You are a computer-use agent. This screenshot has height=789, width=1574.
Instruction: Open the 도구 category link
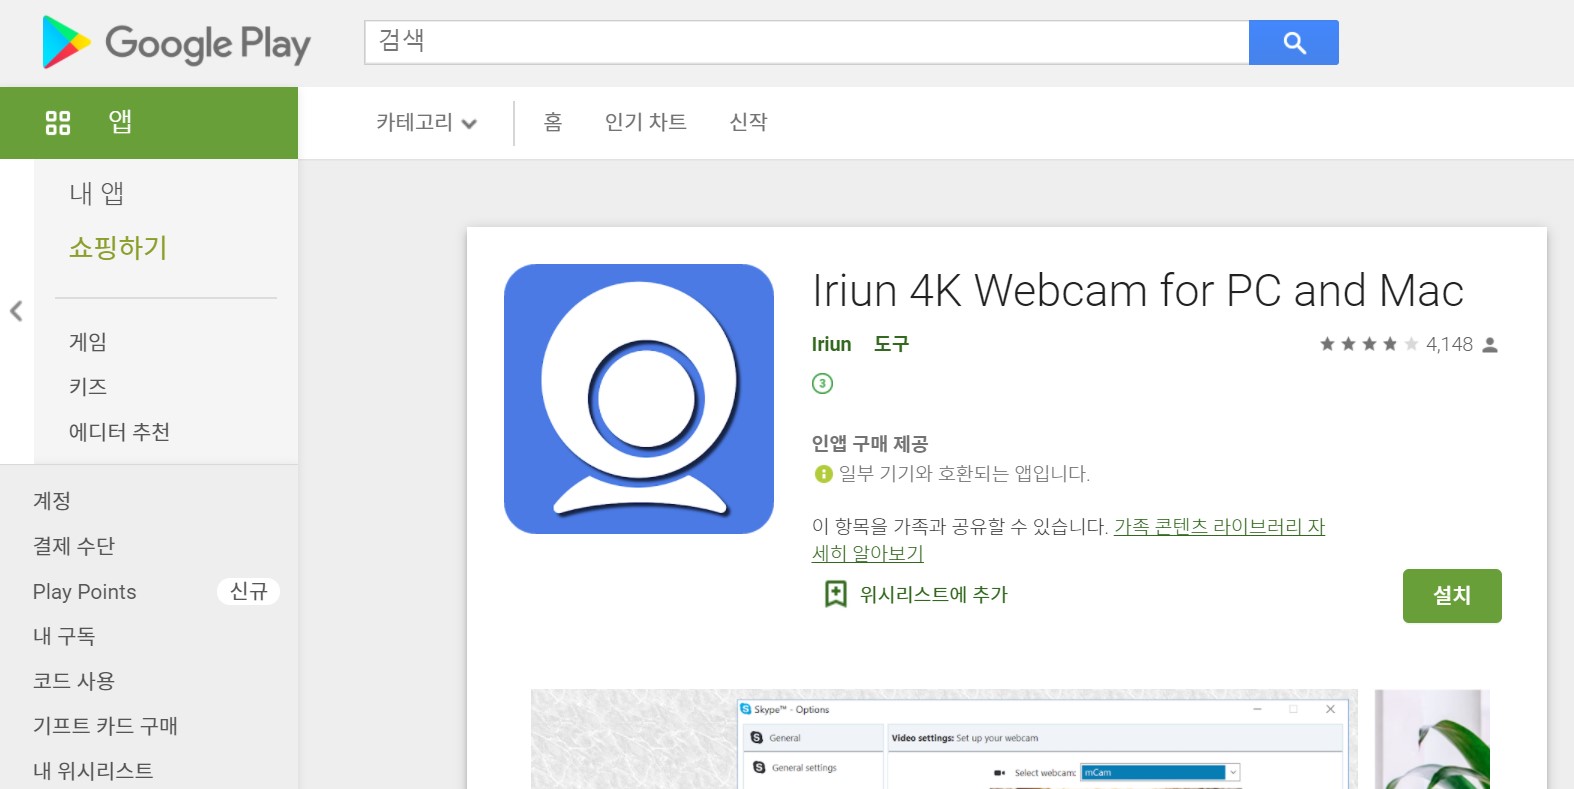(x=891, y=344)
